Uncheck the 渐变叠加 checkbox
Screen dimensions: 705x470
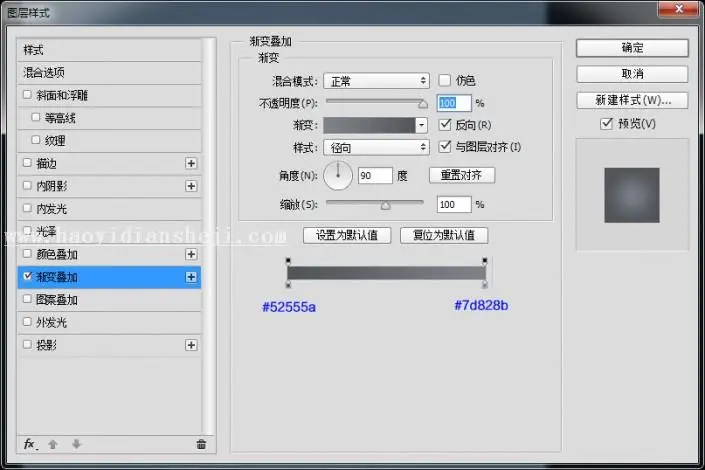(27, 276)
